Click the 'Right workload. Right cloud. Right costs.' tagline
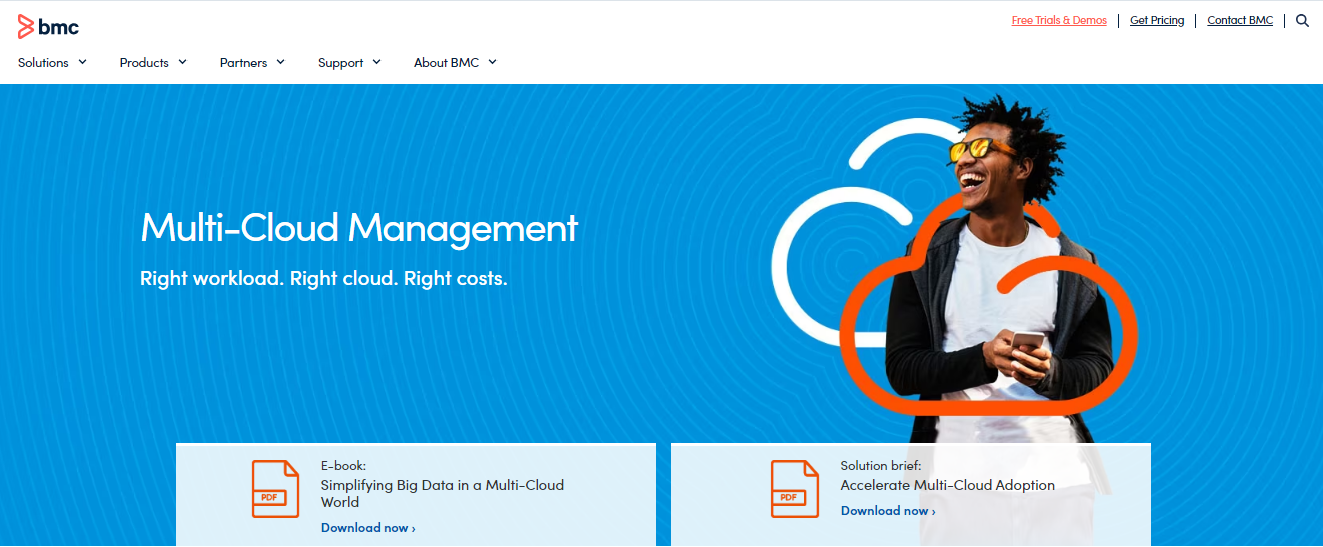 (x=324, y=278)
